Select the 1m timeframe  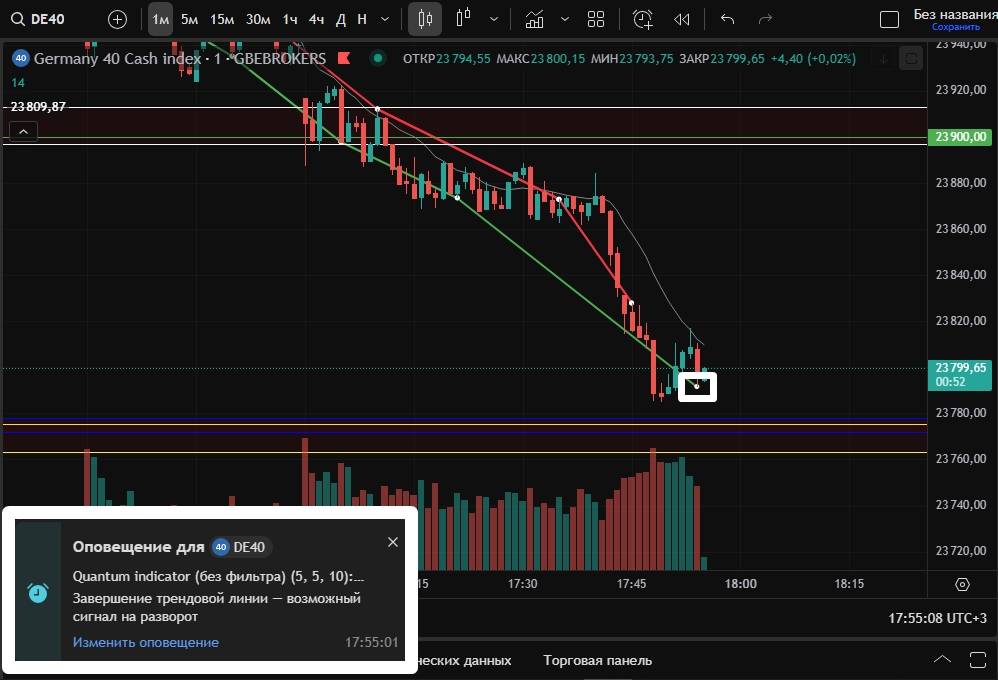coord(160,19)
